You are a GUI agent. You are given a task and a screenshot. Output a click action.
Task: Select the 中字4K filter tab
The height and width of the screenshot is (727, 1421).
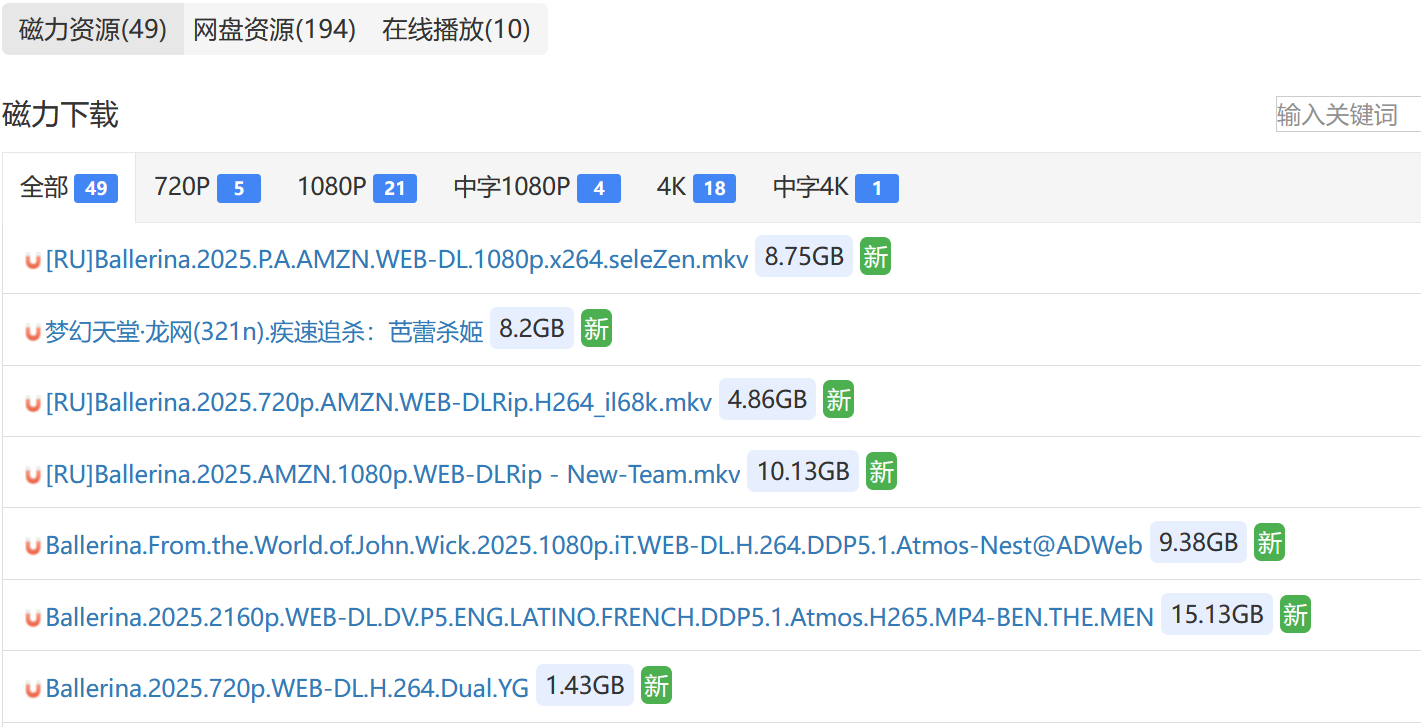click(835, 187)
